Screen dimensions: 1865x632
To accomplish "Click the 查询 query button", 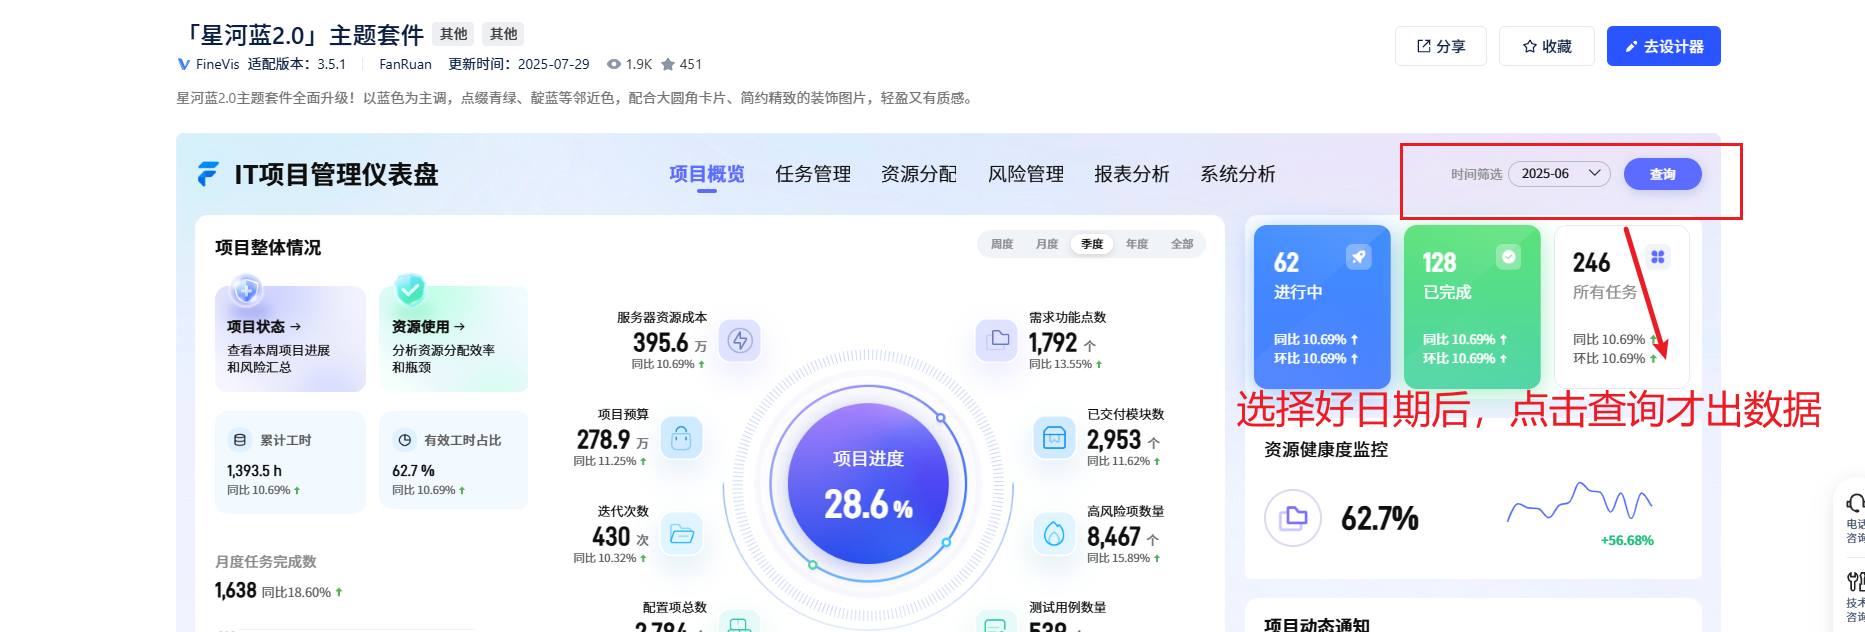I will 1662,174.
